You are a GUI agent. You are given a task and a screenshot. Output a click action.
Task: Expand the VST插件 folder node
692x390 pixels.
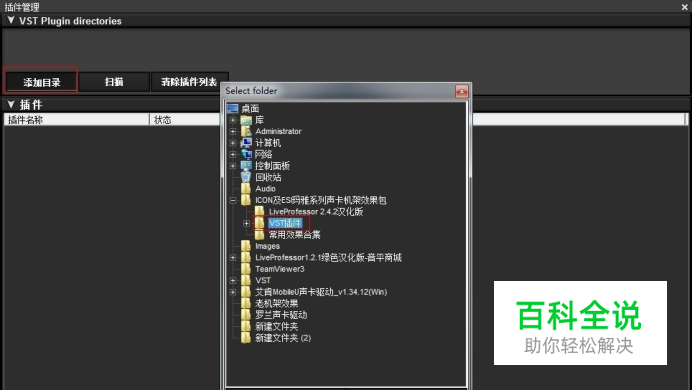coord(247,223)
